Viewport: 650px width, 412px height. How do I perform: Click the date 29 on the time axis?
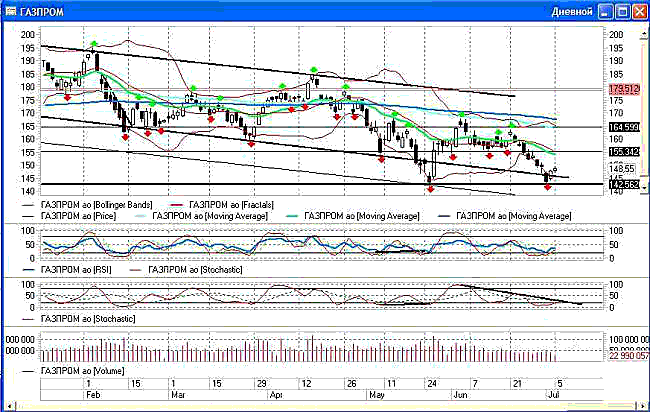262,384
